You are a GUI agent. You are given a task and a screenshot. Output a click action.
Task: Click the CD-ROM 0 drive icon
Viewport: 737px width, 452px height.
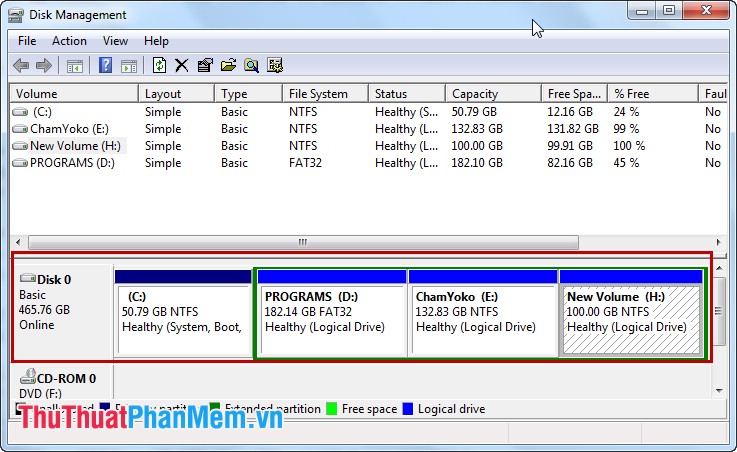tap(28, 376)
